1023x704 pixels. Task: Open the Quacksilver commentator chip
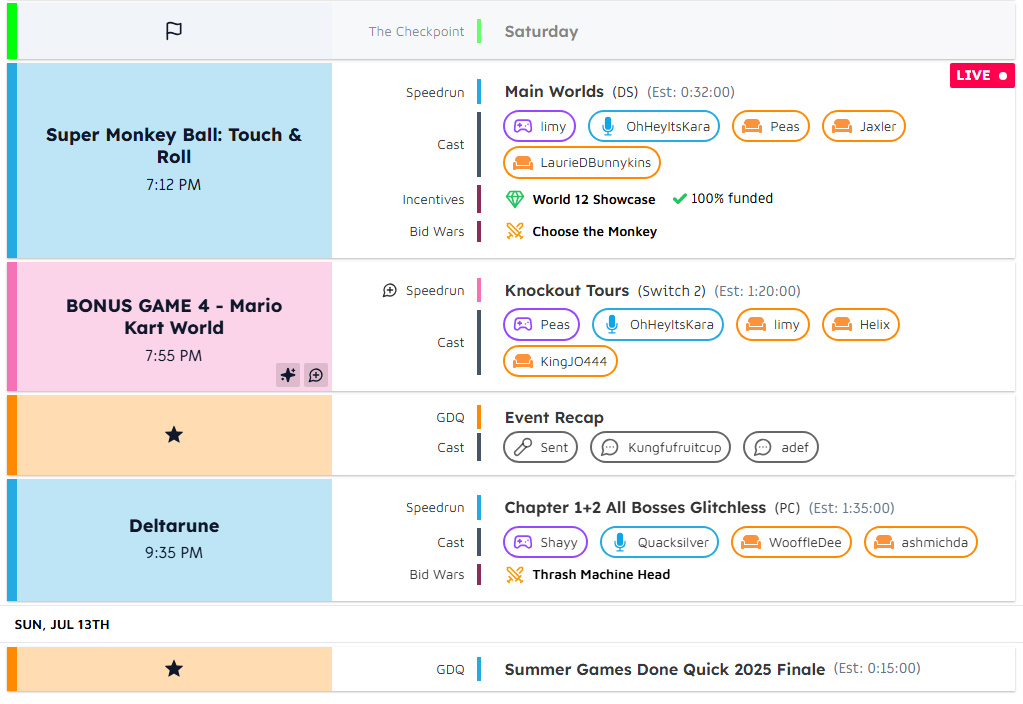point(659,542)
